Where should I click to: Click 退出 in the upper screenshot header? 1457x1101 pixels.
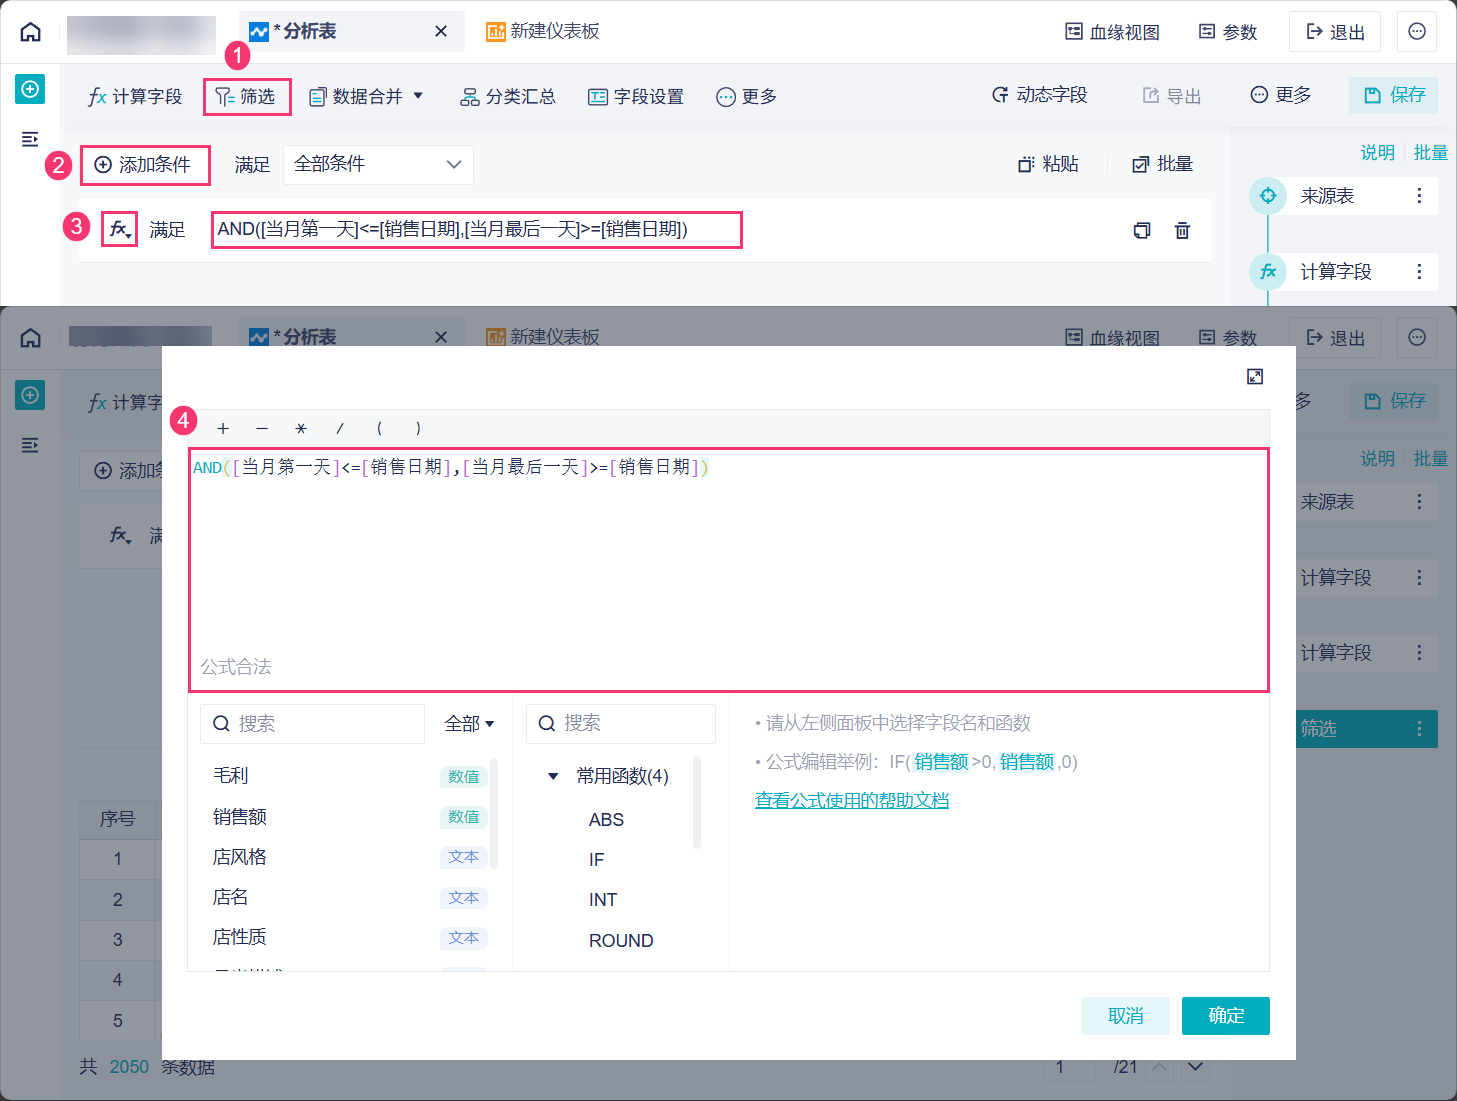click(1335, 32)
